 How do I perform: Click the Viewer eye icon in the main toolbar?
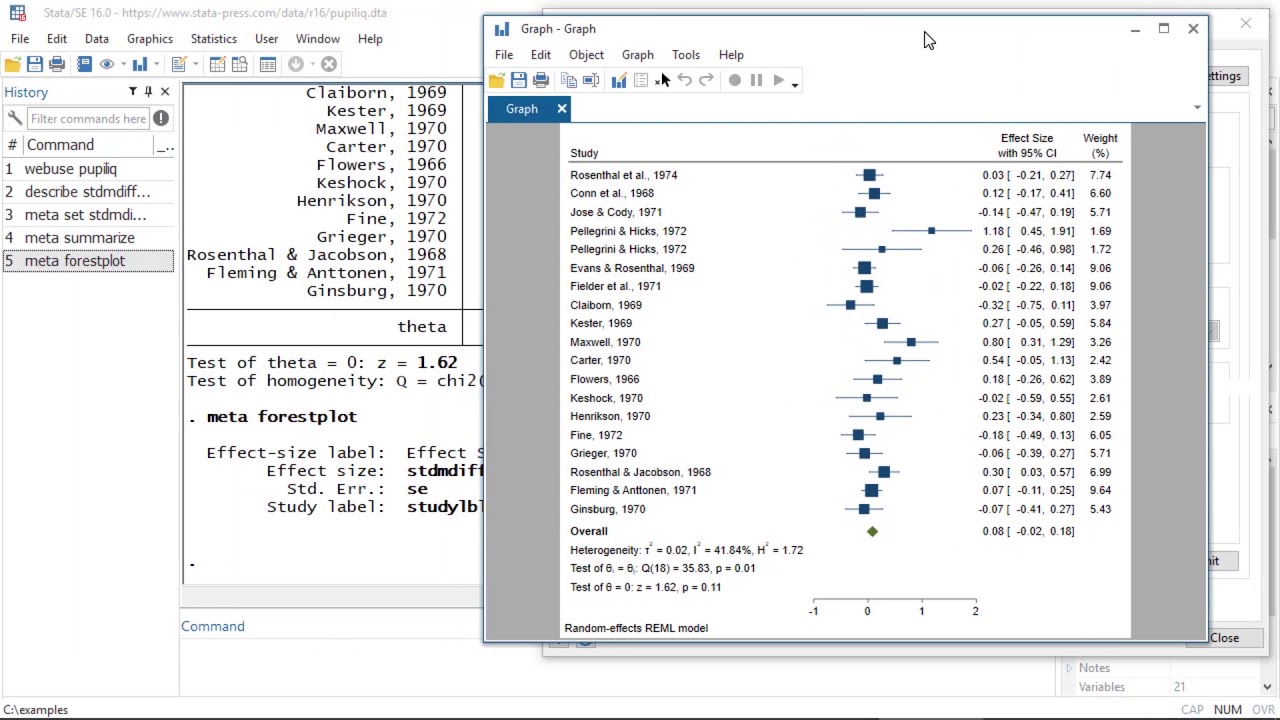(107, 64)
